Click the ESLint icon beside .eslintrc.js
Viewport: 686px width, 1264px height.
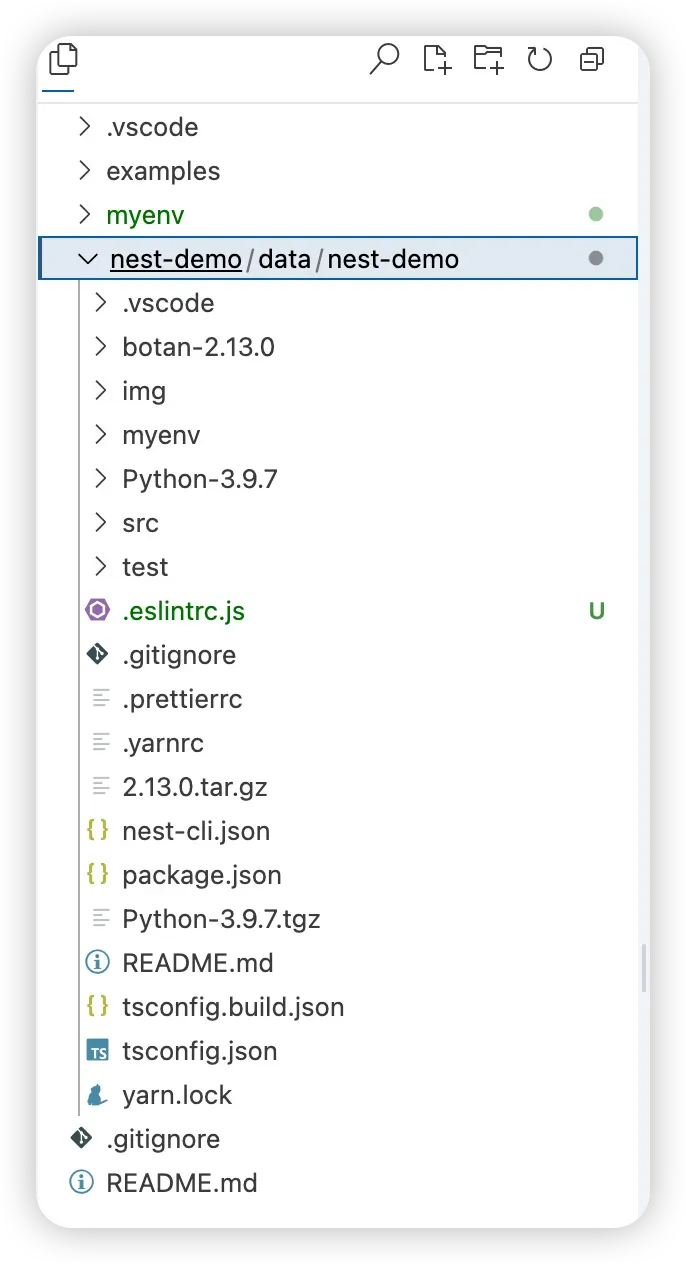(98, 611)
